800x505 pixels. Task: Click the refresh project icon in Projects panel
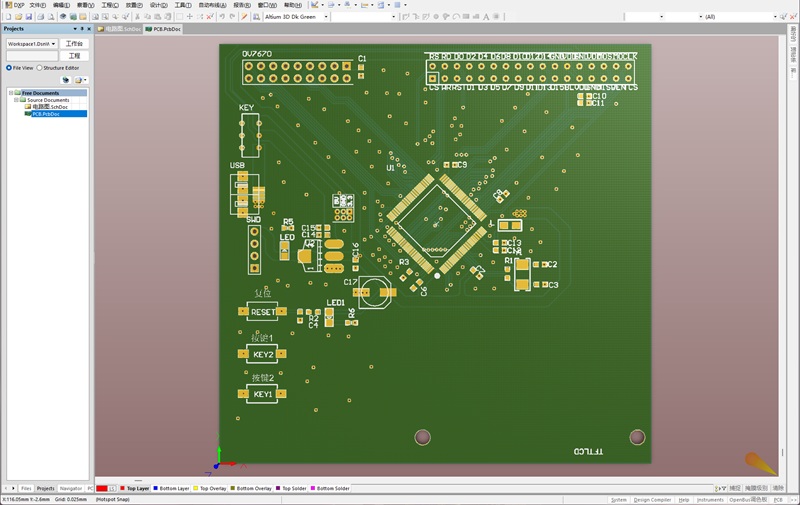(x=65, y=80)
